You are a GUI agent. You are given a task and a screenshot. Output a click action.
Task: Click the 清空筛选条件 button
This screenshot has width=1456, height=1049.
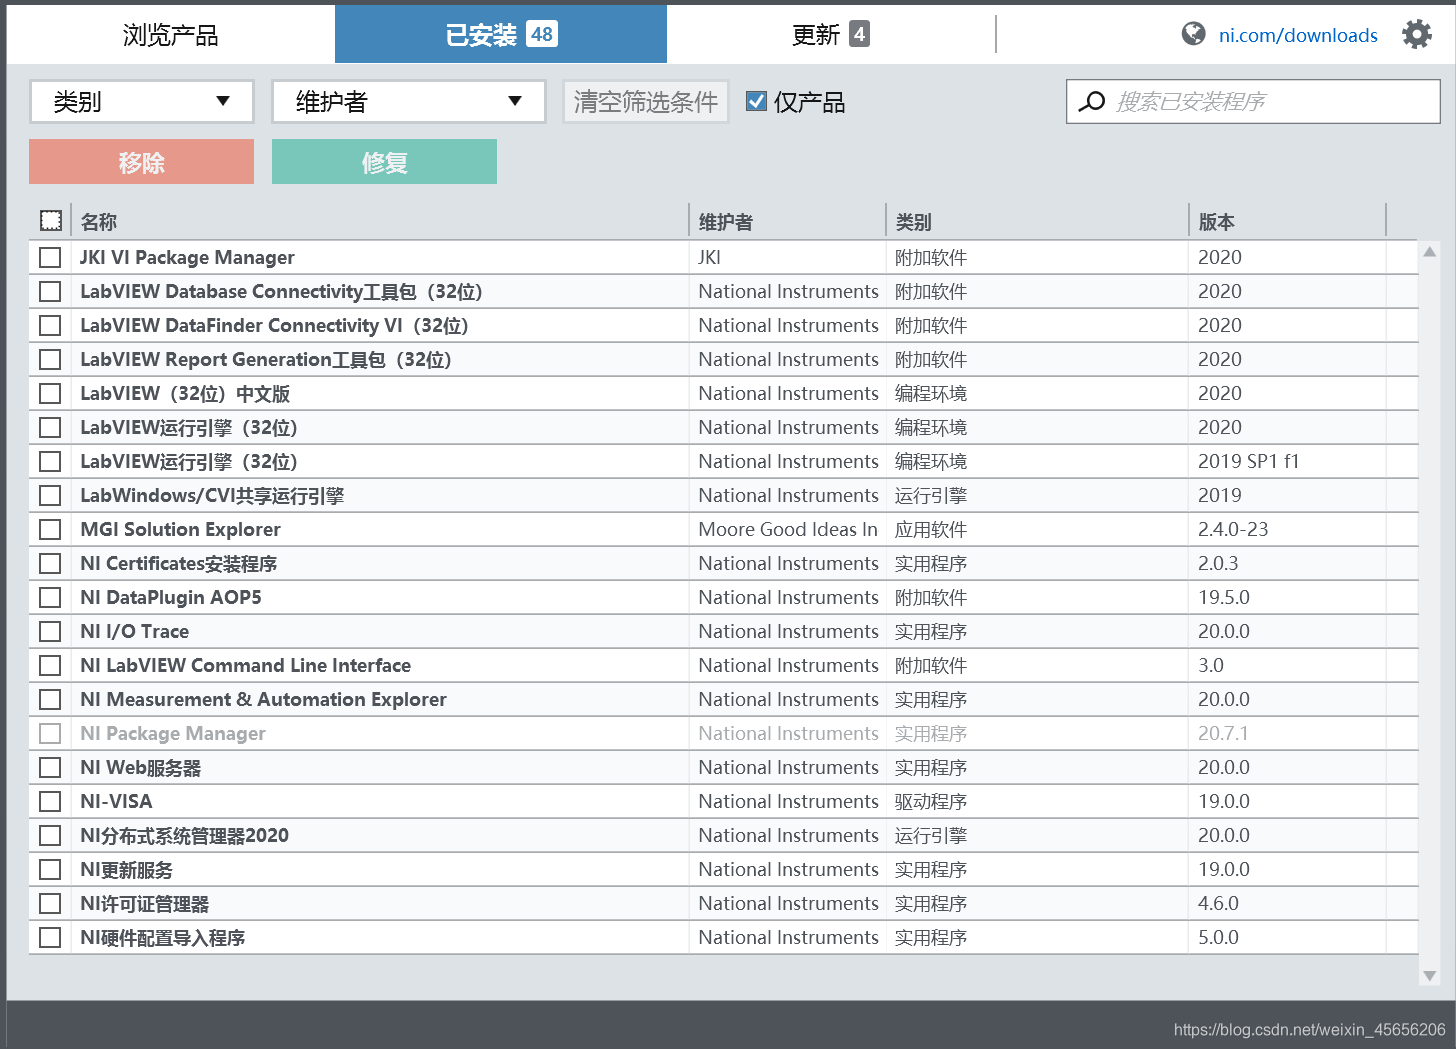(646, 101)
